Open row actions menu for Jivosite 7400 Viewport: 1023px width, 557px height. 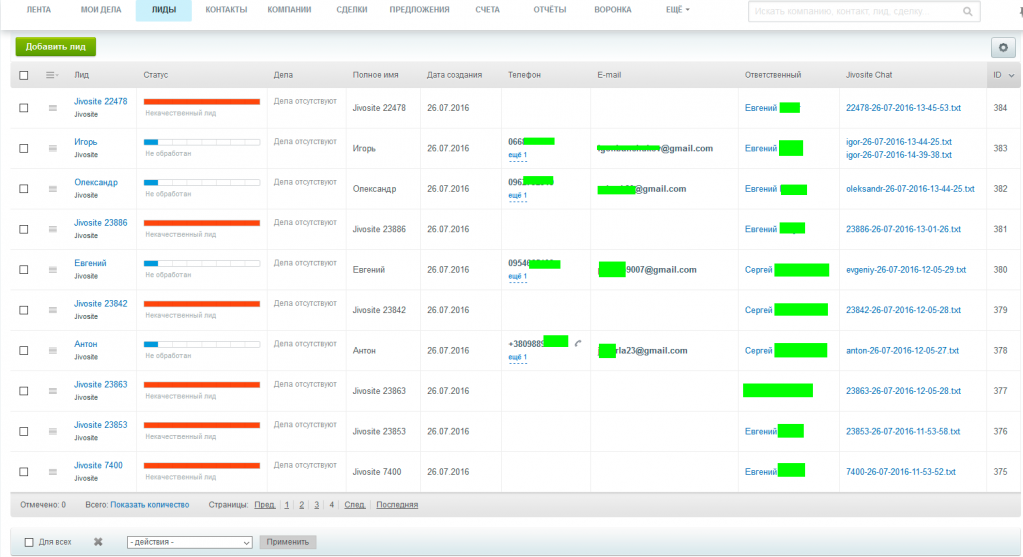53,472
